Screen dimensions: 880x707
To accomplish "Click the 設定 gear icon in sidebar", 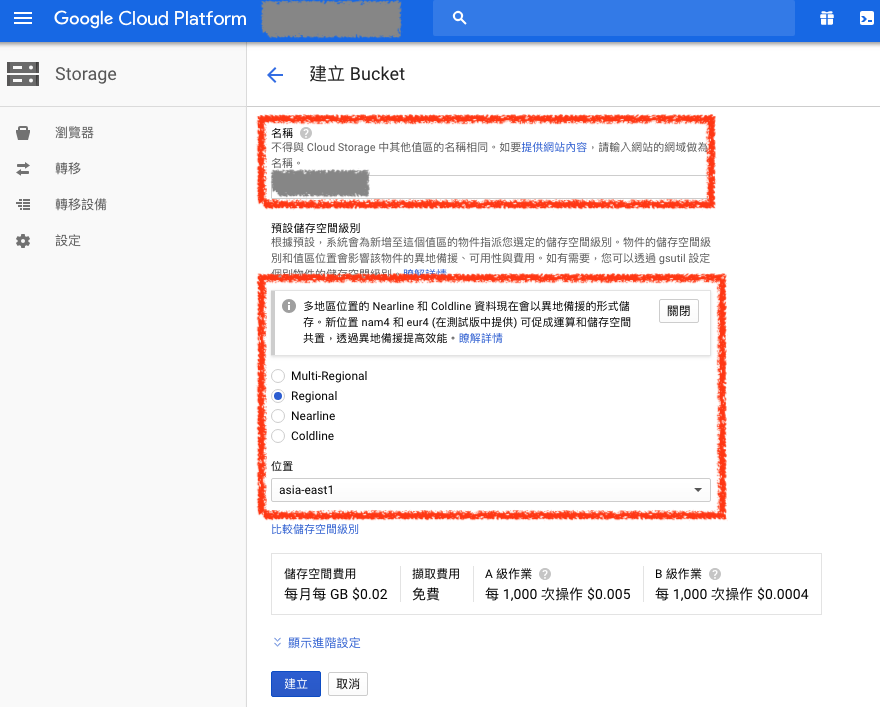I will click(x=24, y=240).
